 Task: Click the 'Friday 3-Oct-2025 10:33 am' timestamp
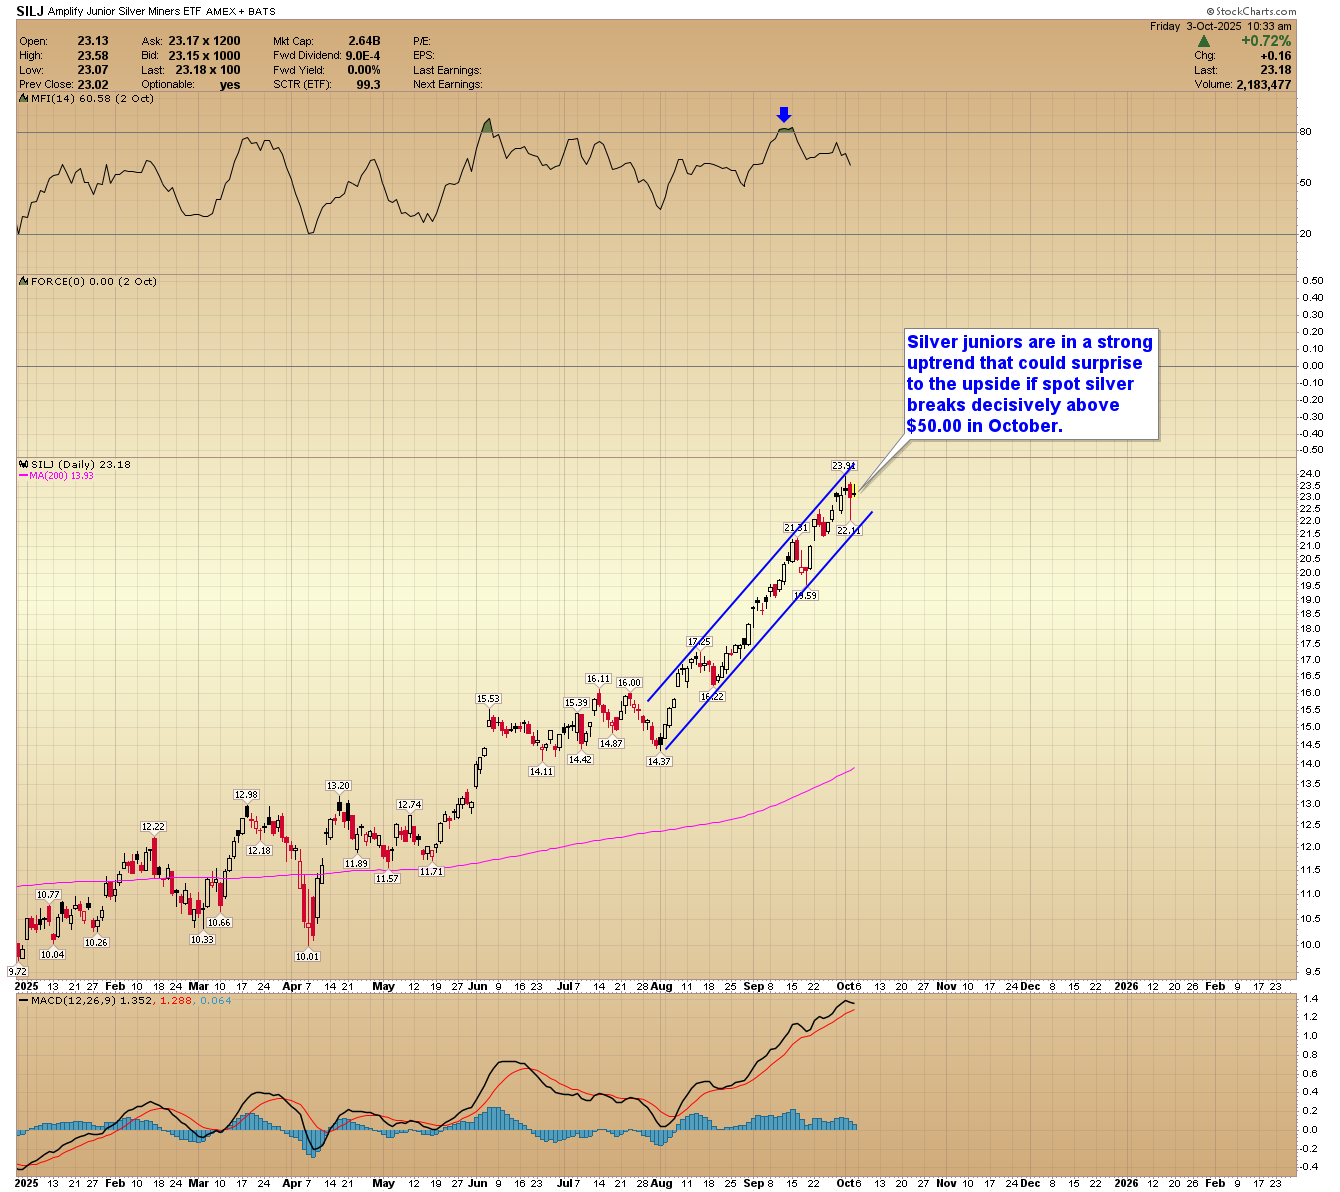[x=1220, y=26]
